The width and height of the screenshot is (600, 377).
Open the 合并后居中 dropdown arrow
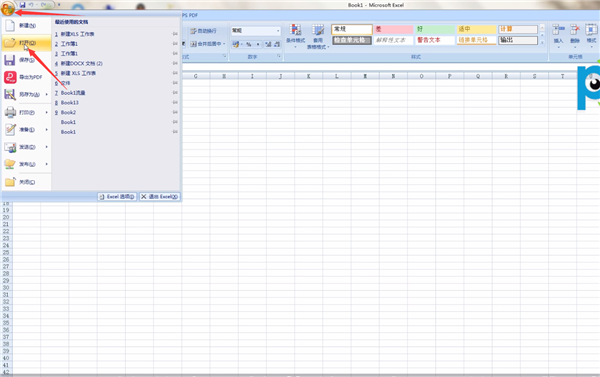[x=224, y=44]
